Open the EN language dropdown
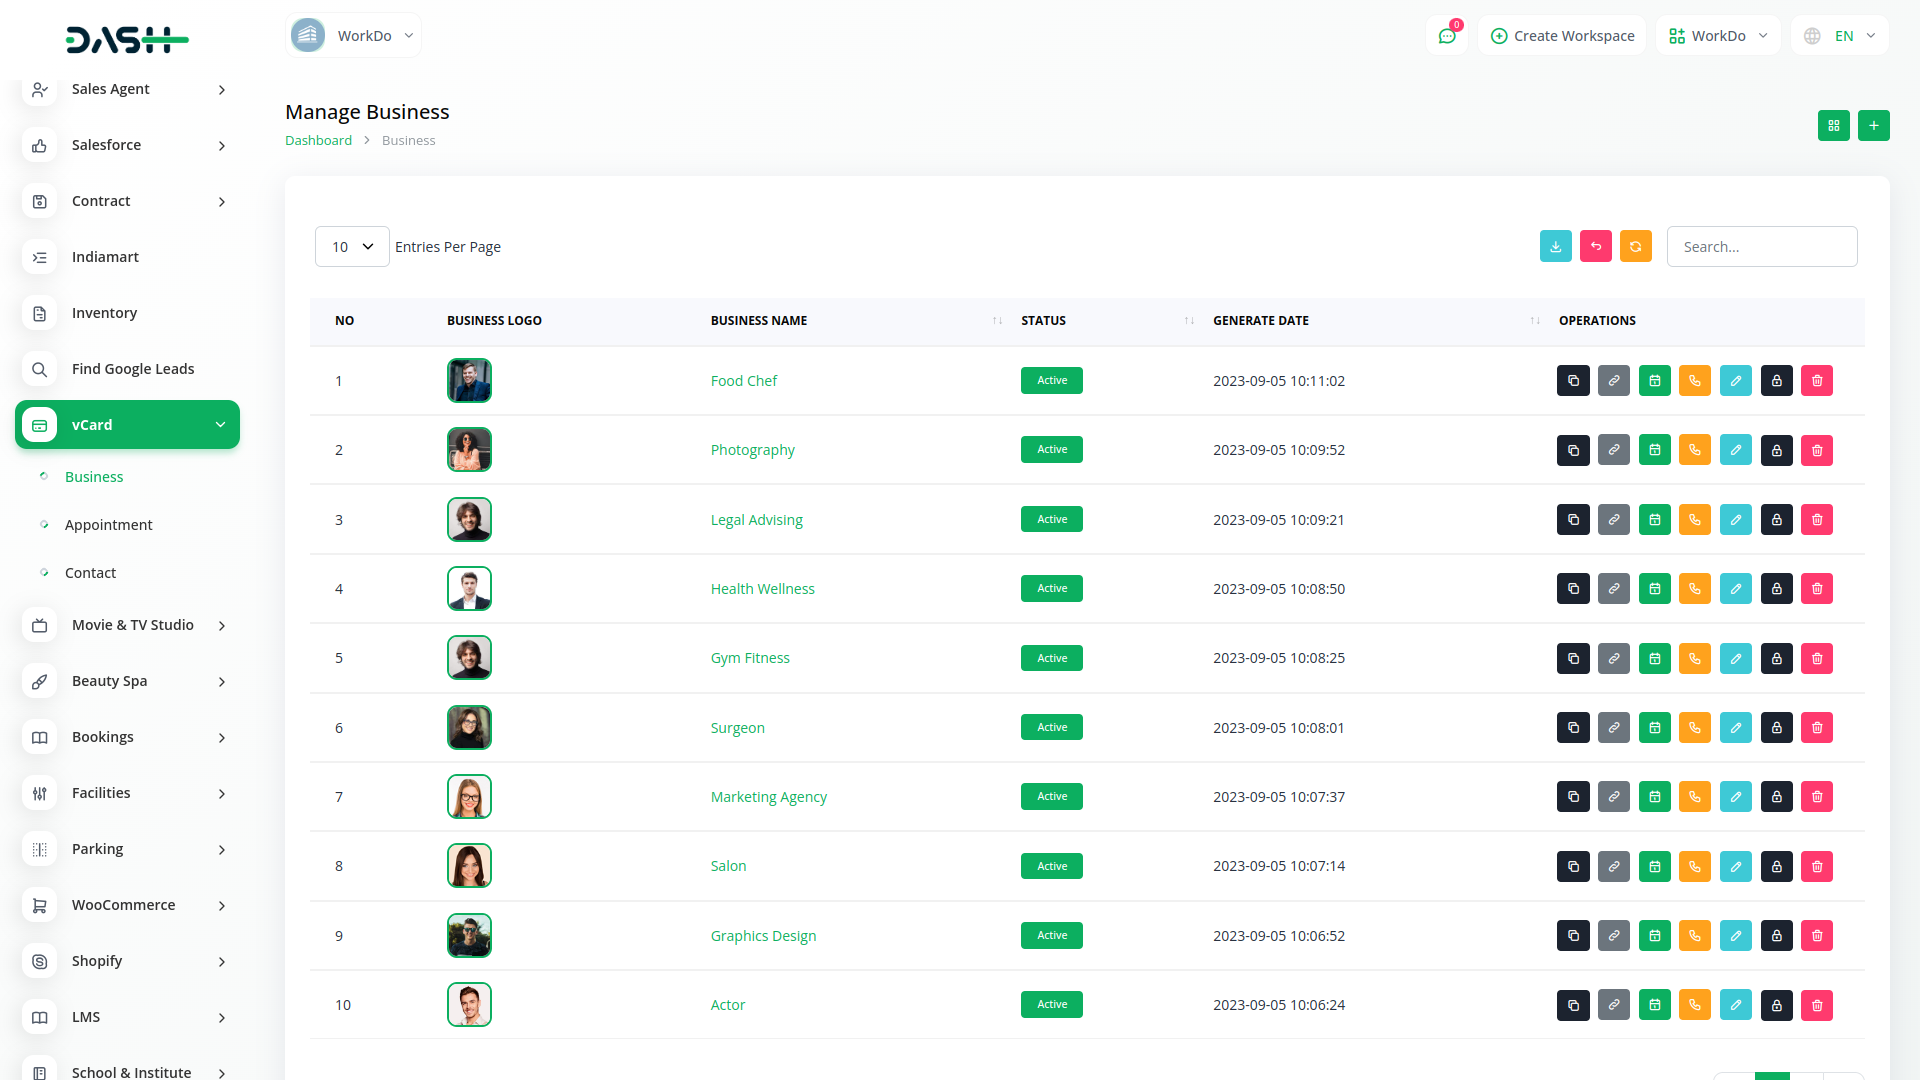Image resolution: width=1920 pixels, height=1080 pixels. pos(1840,36)
